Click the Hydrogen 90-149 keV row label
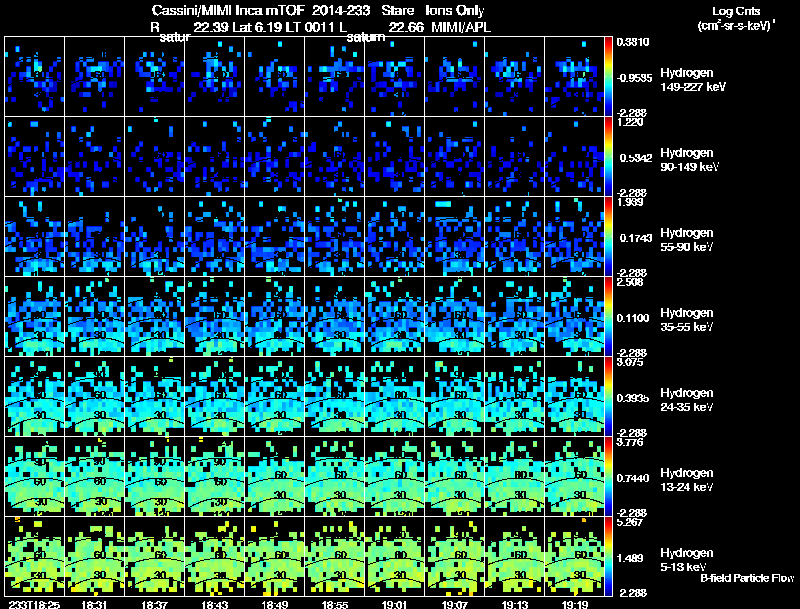This screenshot has height=609, width=800. 689,160
